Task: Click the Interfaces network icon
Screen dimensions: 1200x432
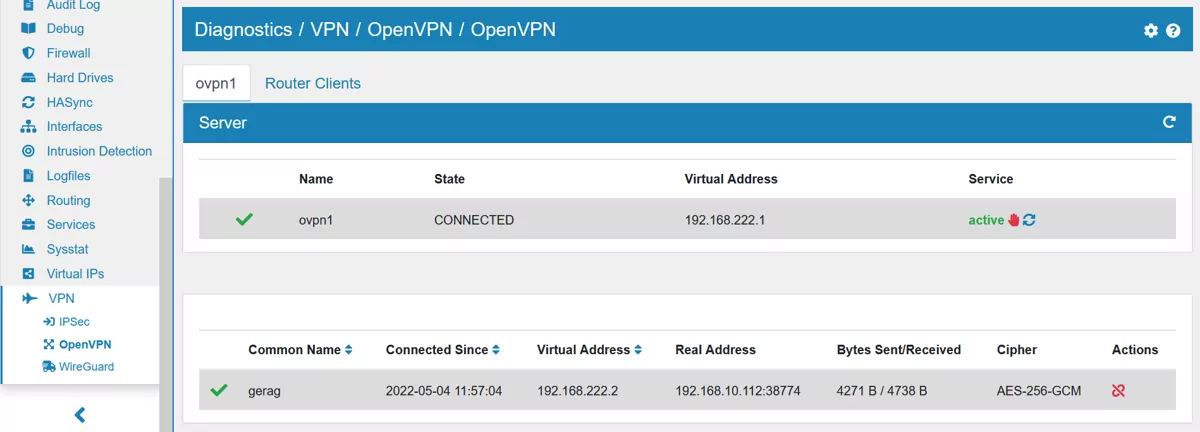Action: (28, 126)
